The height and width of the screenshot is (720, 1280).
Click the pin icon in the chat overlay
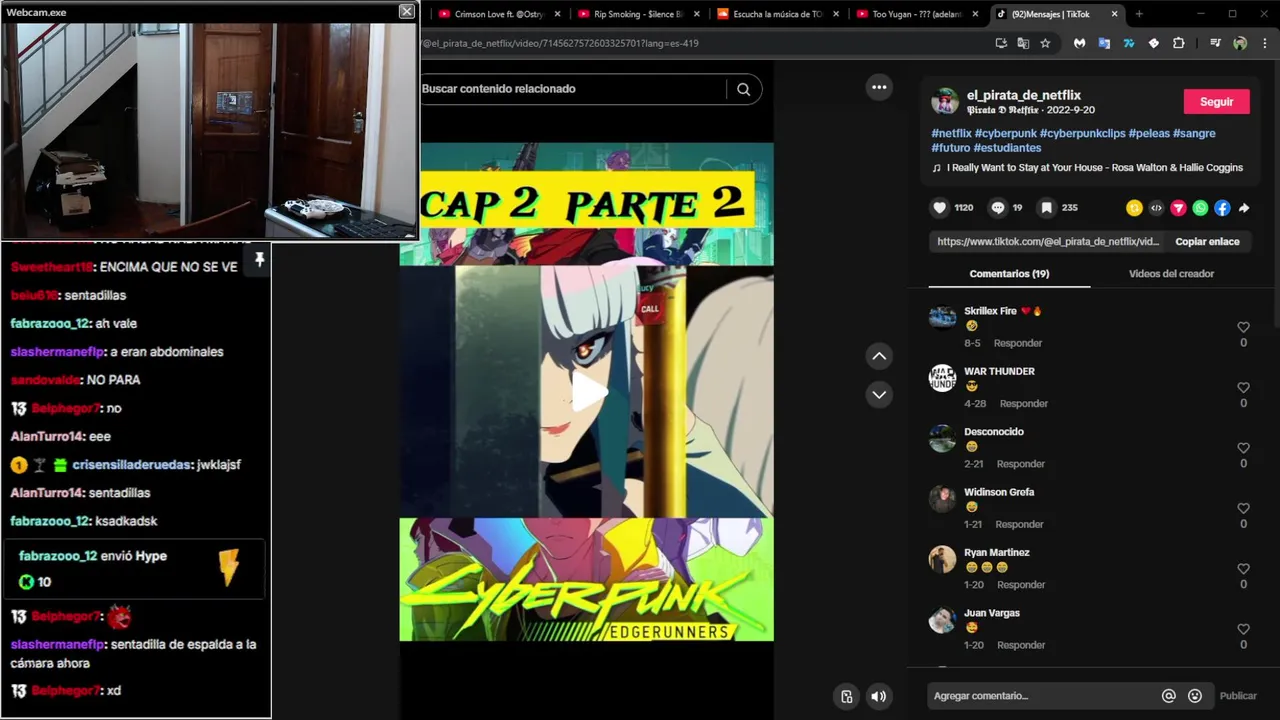pos(259,260)
